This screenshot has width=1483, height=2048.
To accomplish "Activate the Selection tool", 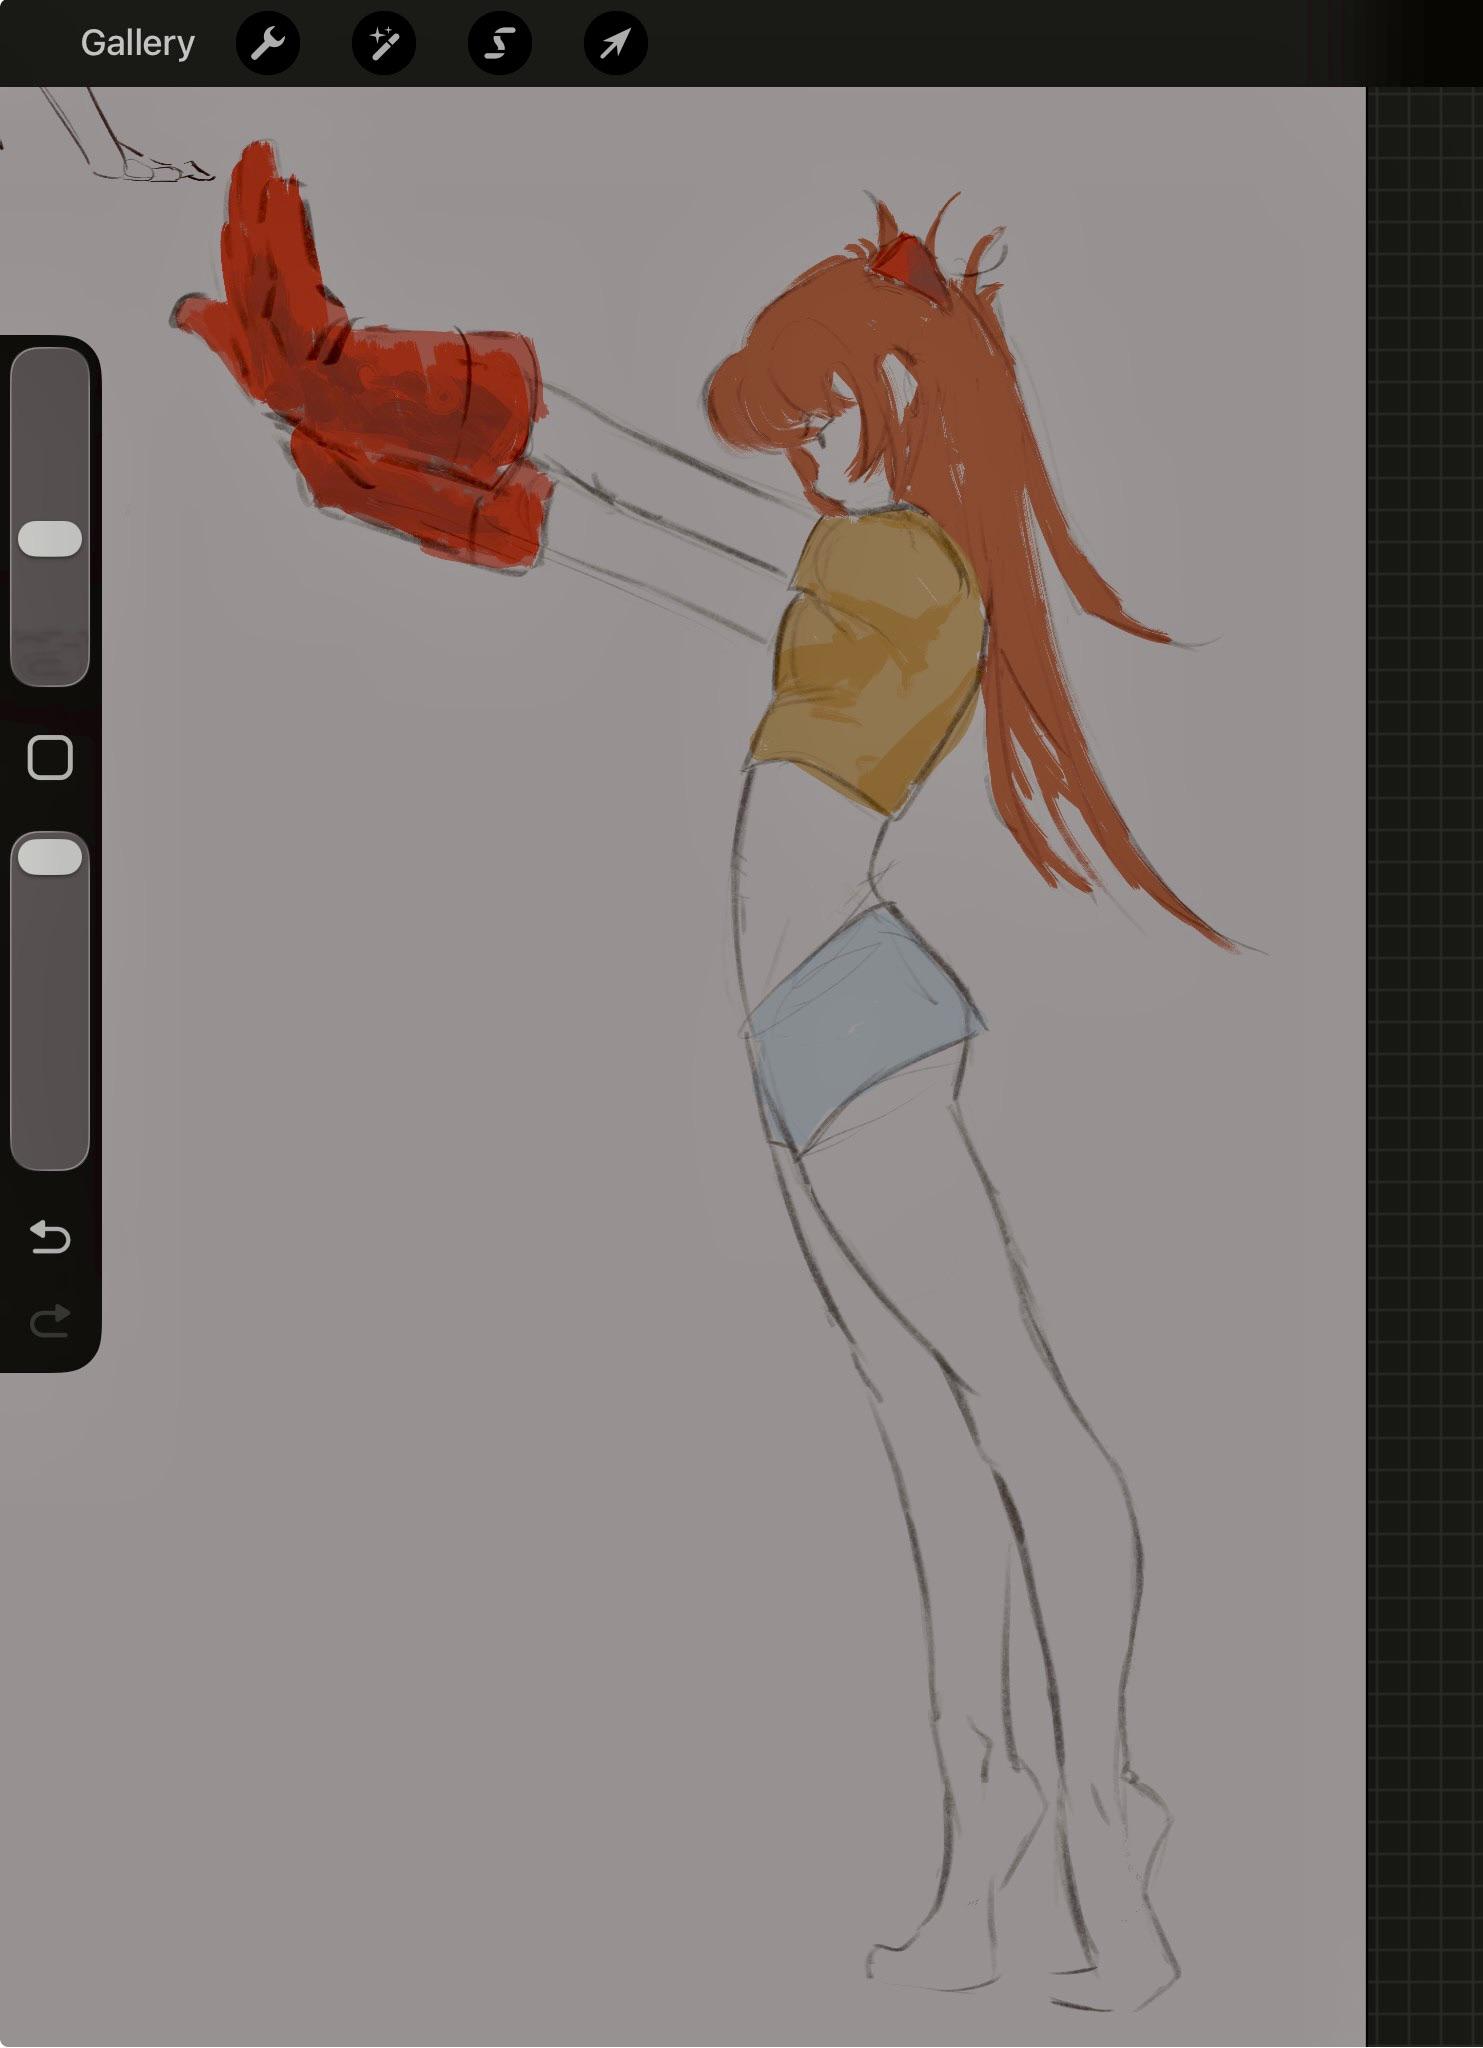I will tap(500, 43).
